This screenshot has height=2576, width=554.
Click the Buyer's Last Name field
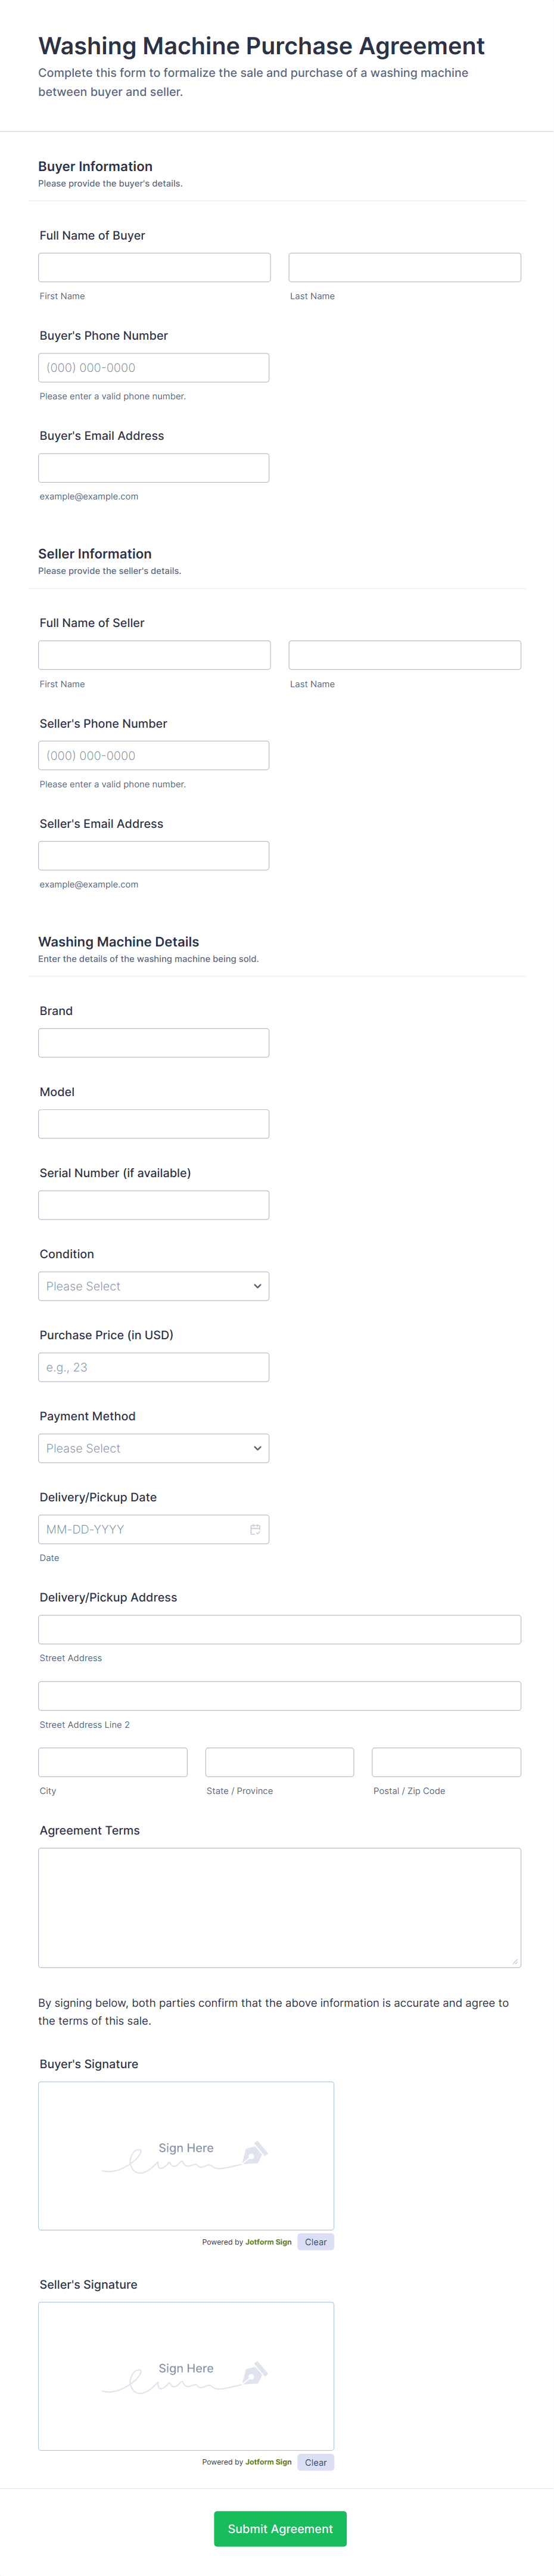coord(404,267)
